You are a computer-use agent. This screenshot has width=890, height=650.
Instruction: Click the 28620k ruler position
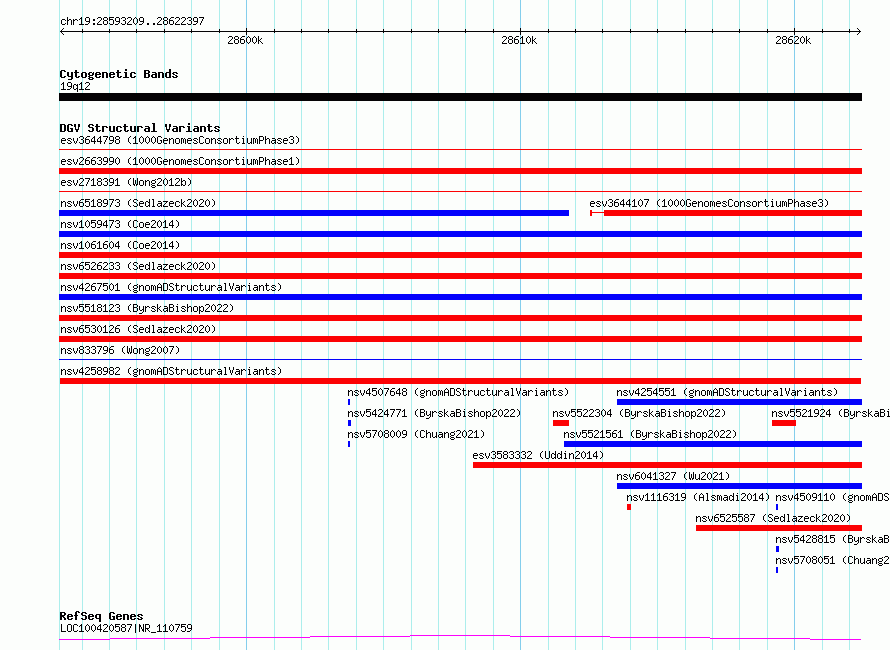793,40
